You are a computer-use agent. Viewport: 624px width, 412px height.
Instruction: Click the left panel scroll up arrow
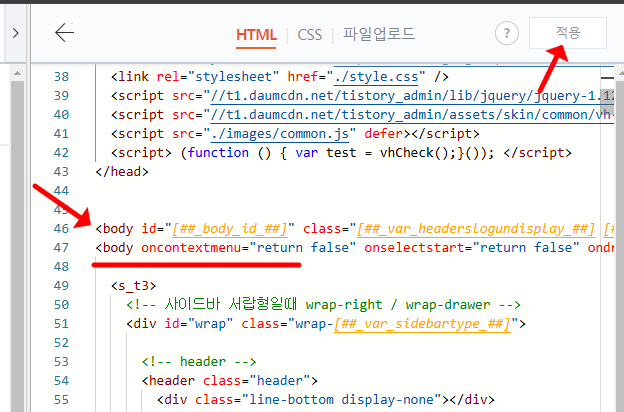pyautogui.click(x=17, y=73)
